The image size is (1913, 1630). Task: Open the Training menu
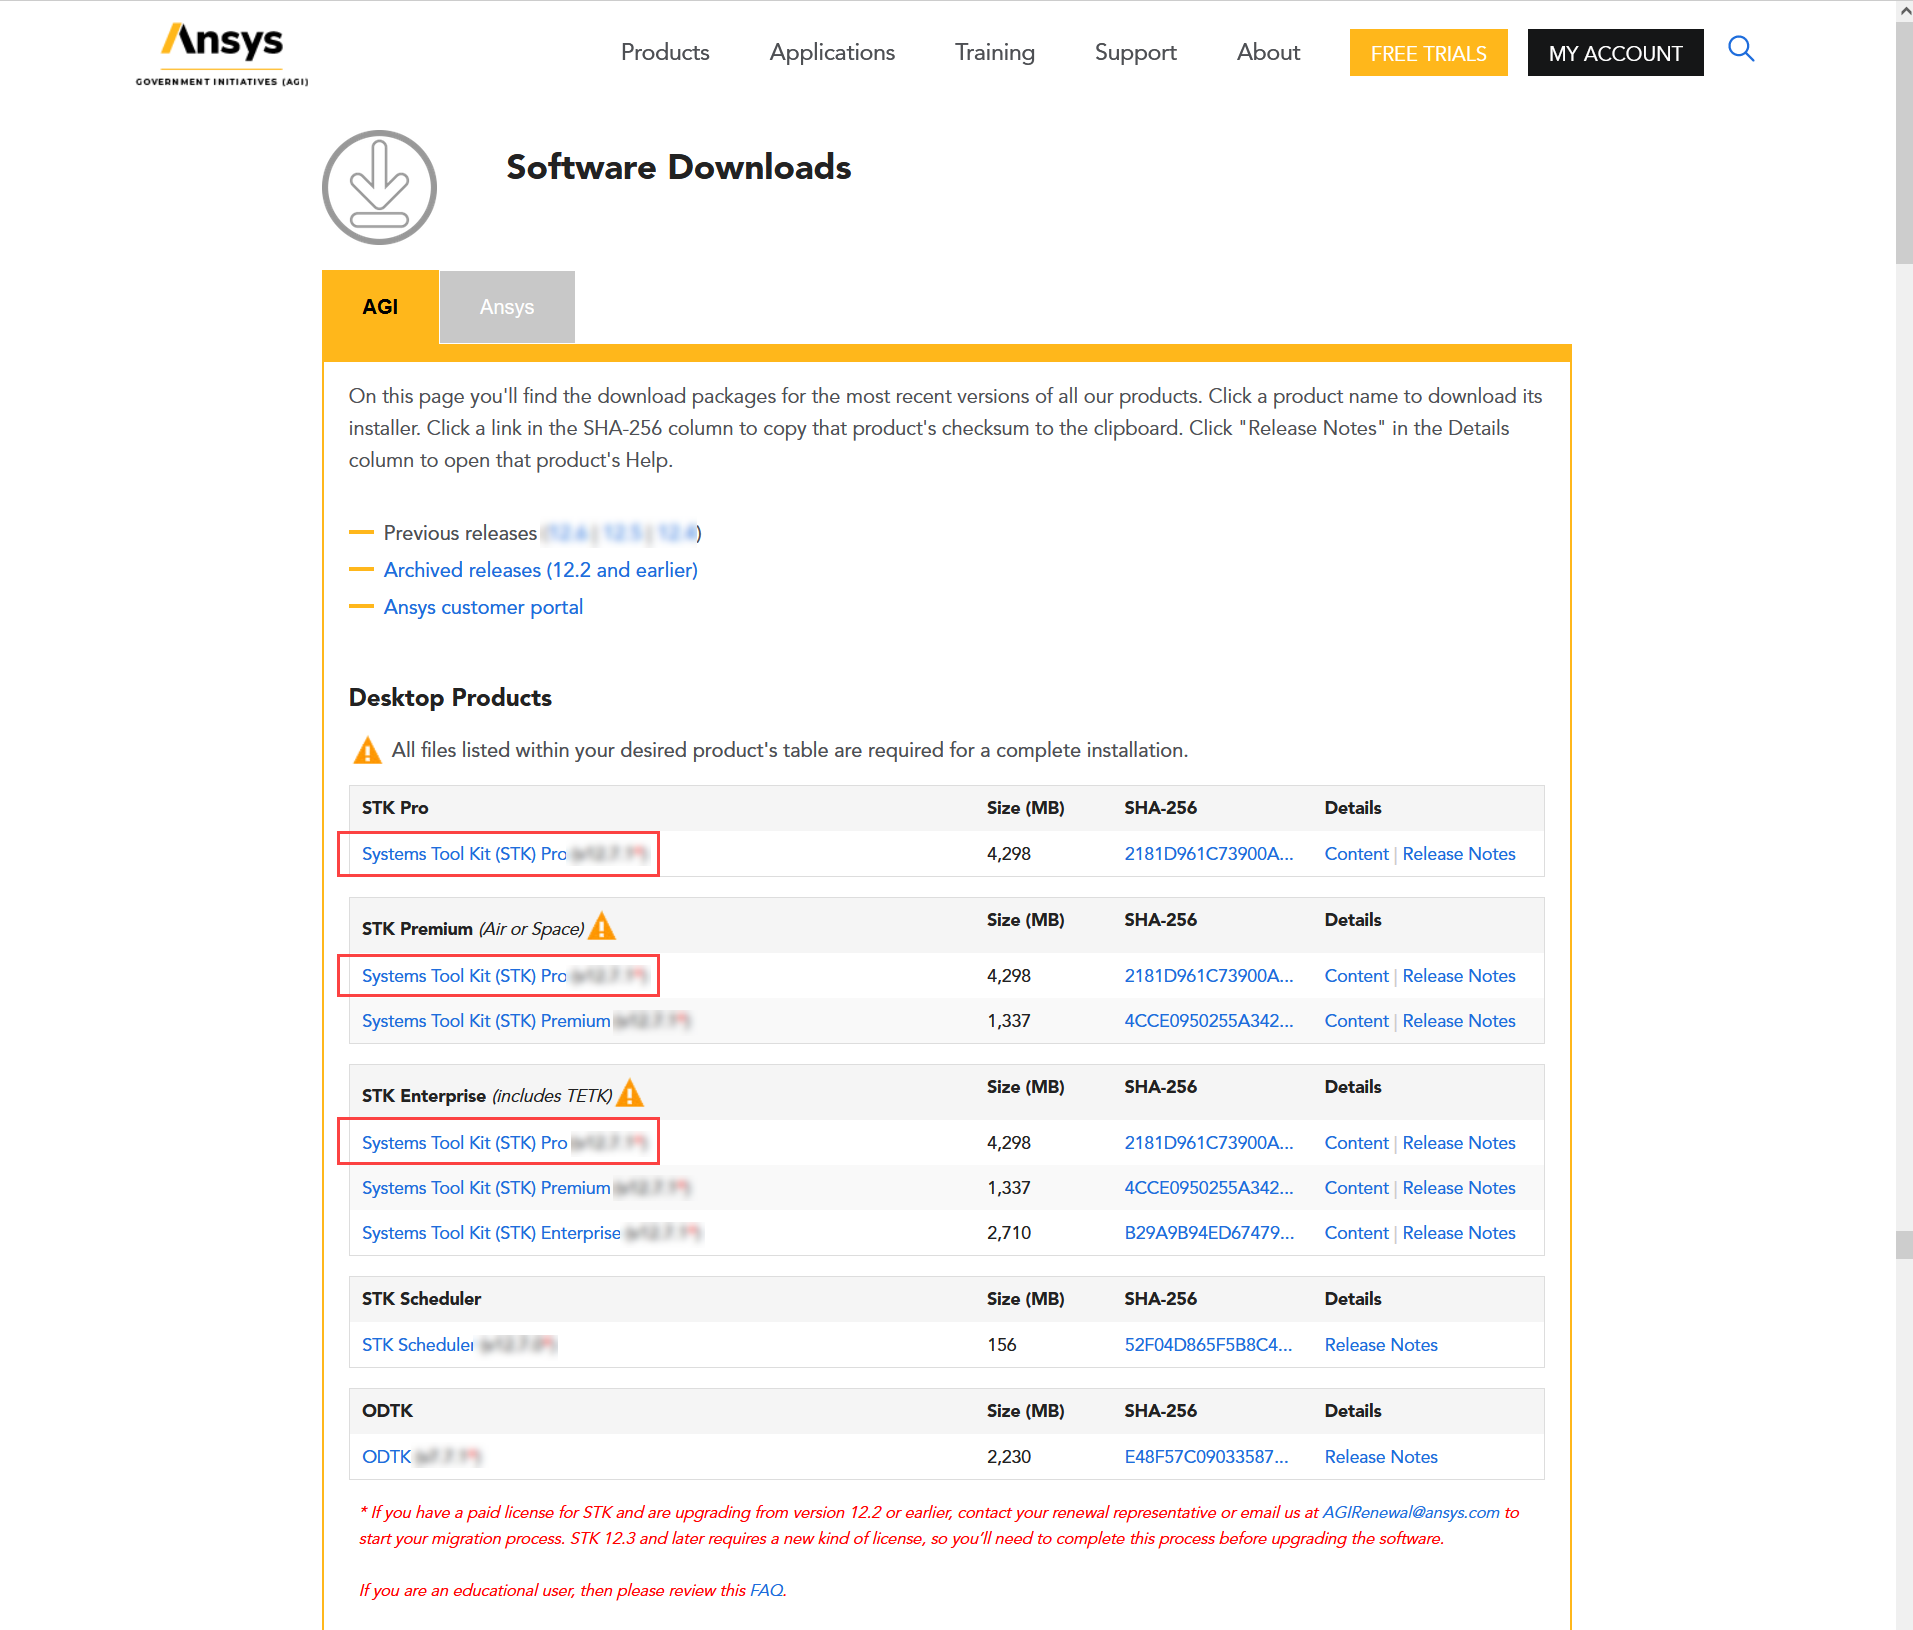pyautogui.click(x=995, y=52)
